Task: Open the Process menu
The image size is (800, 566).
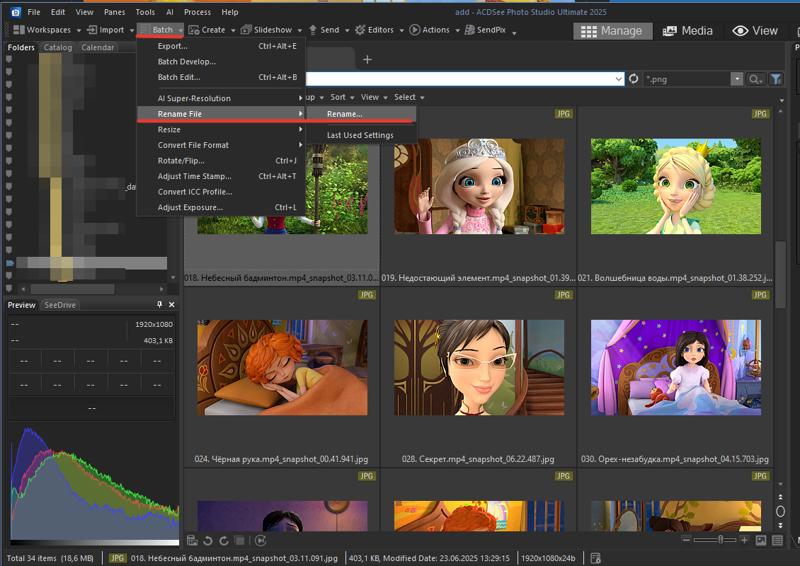Action: coord(197,12)
